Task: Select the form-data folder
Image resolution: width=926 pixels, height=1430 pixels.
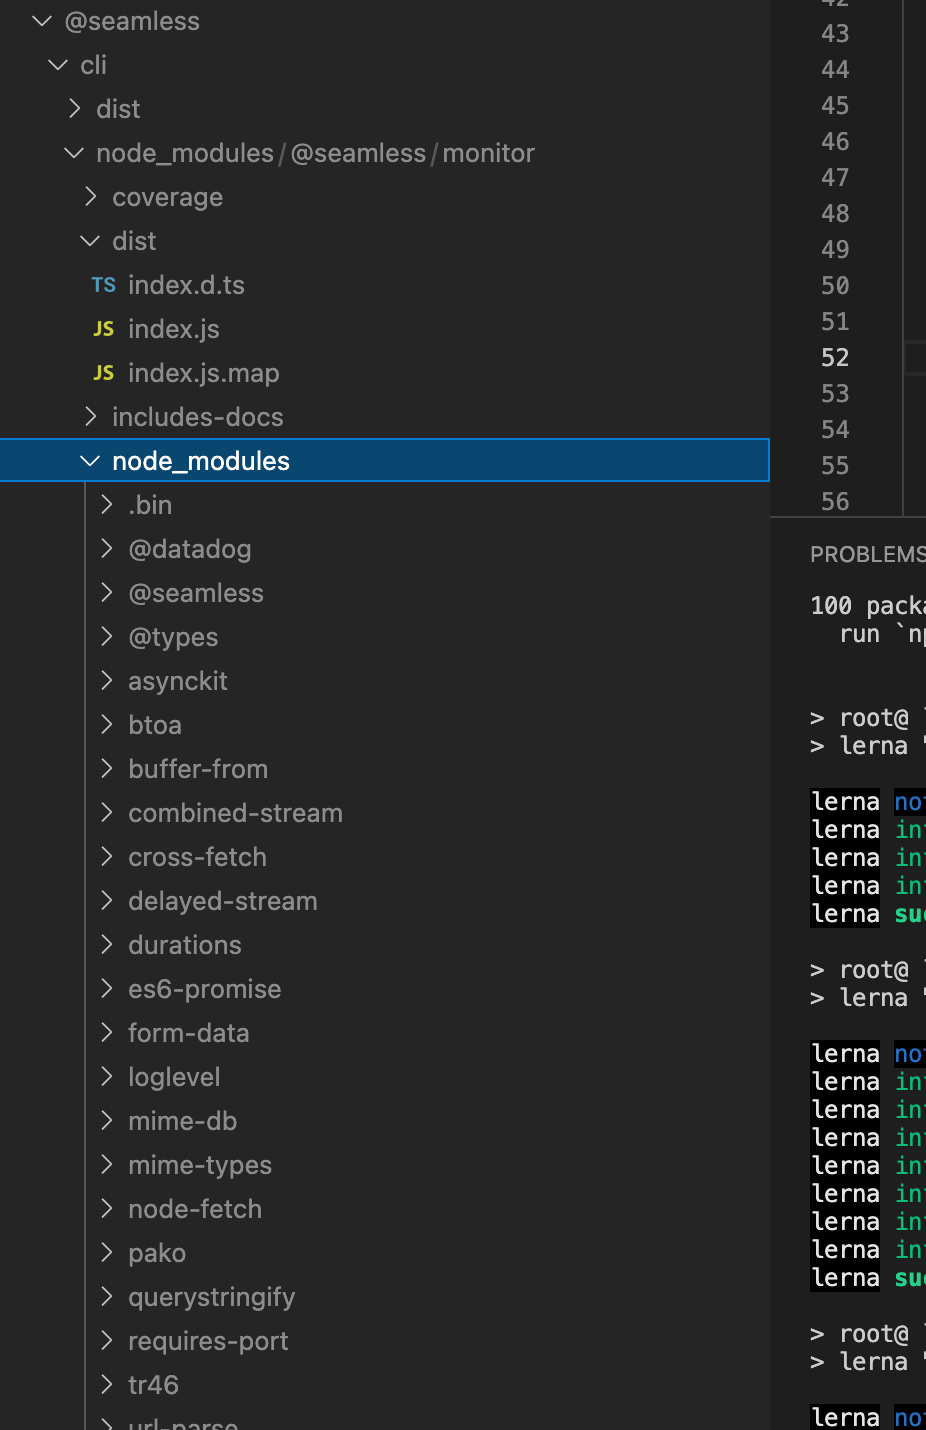Action: (188, 1033)
